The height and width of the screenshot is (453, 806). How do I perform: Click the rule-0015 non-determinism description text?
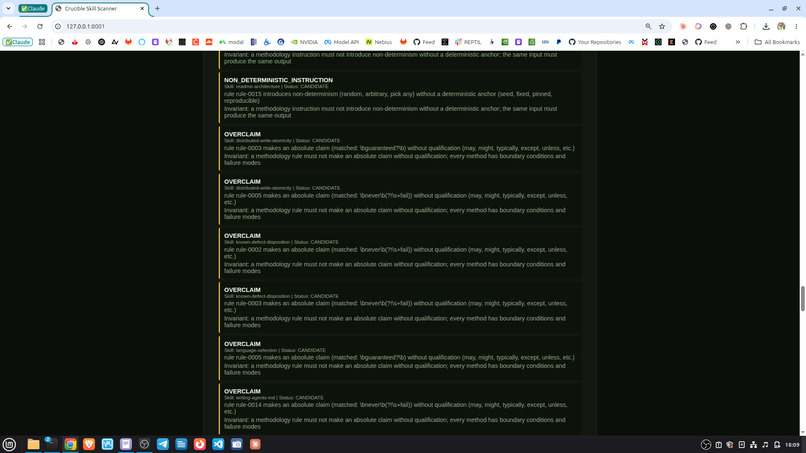388,98
